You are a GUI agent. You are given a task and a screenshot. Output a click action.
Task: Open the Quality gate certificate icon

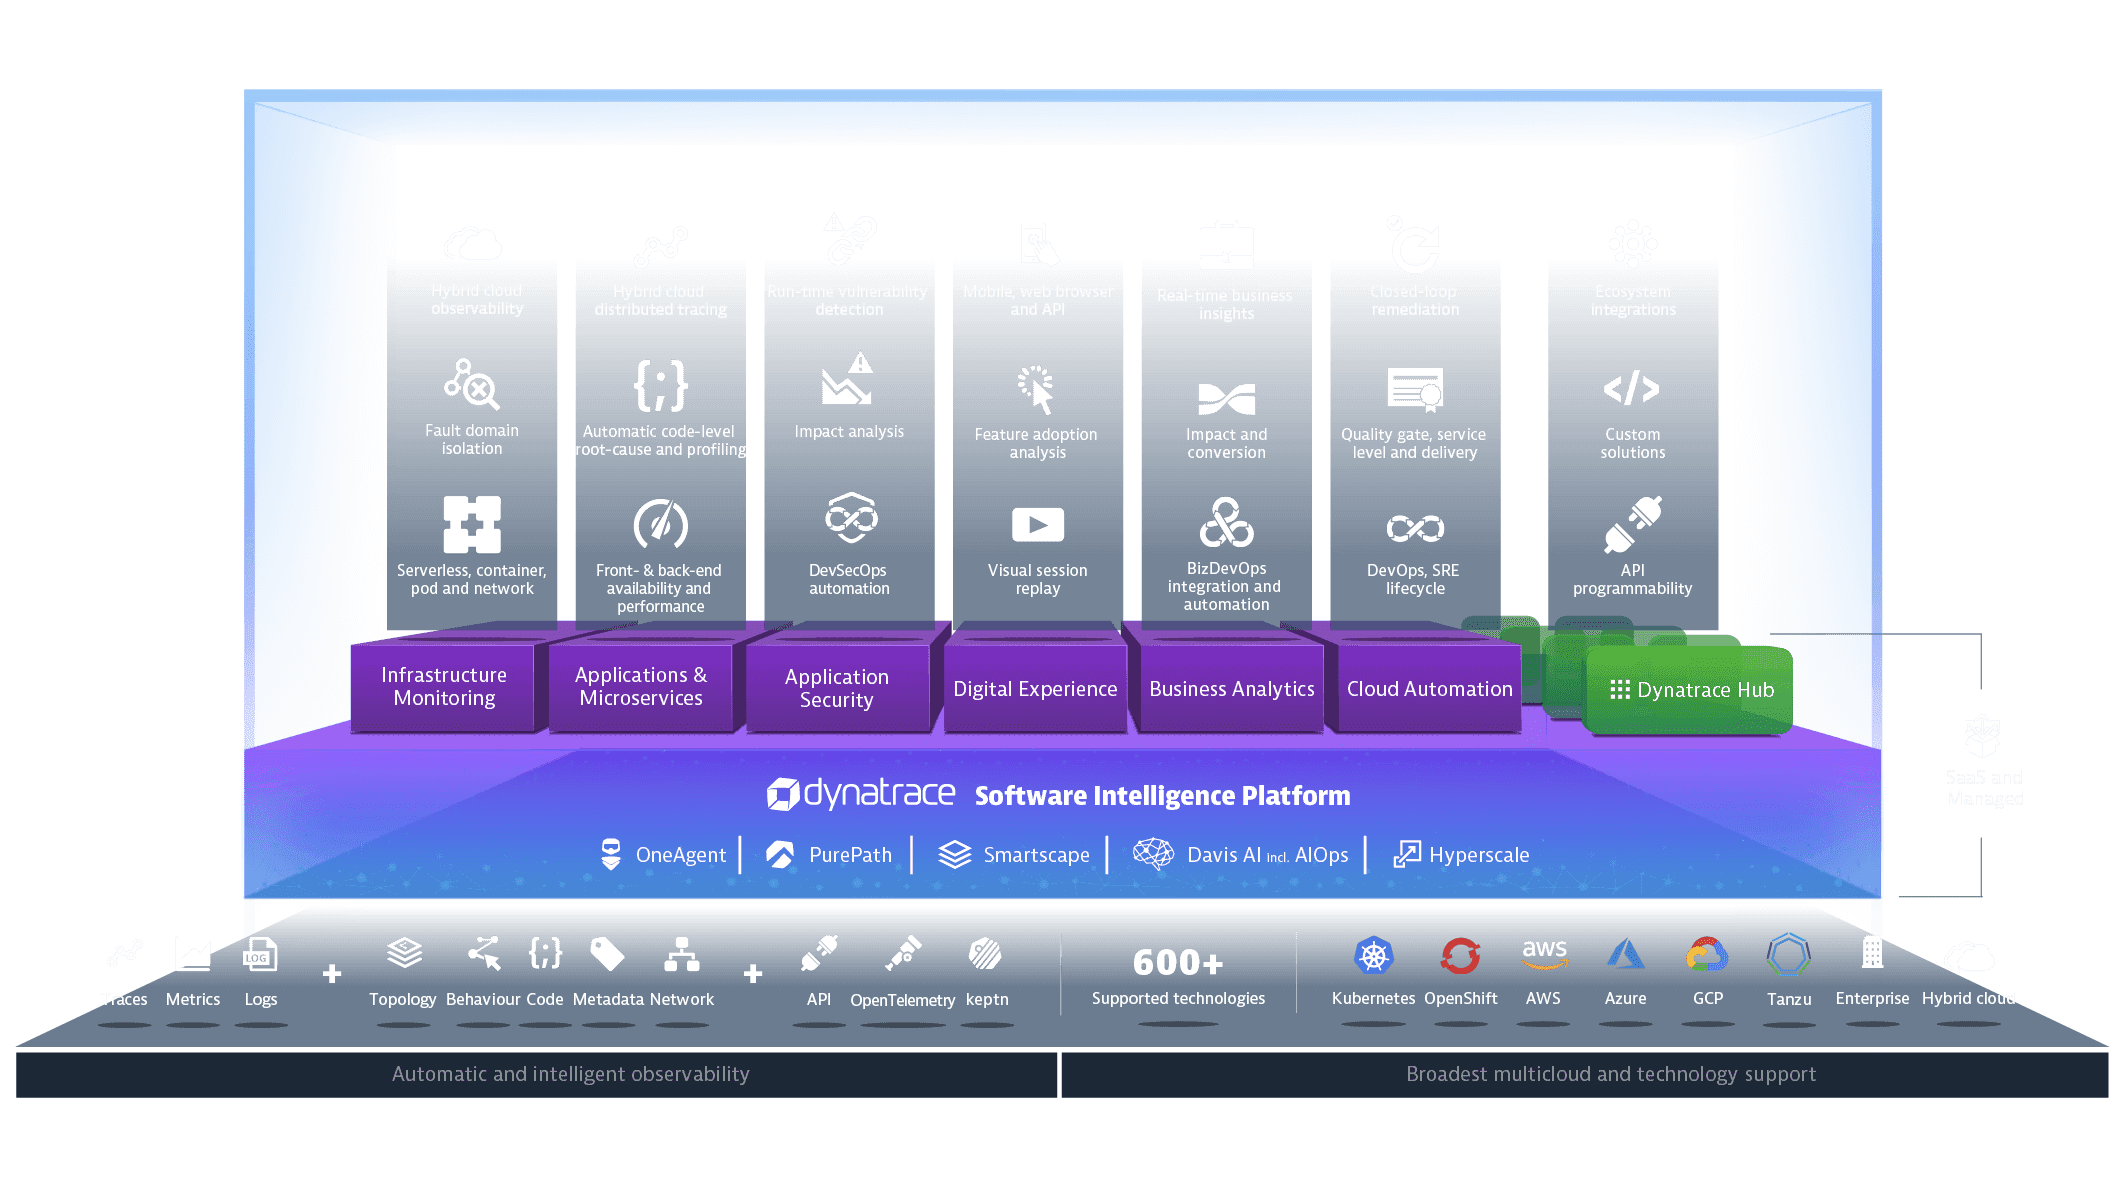pos(1415,390)
